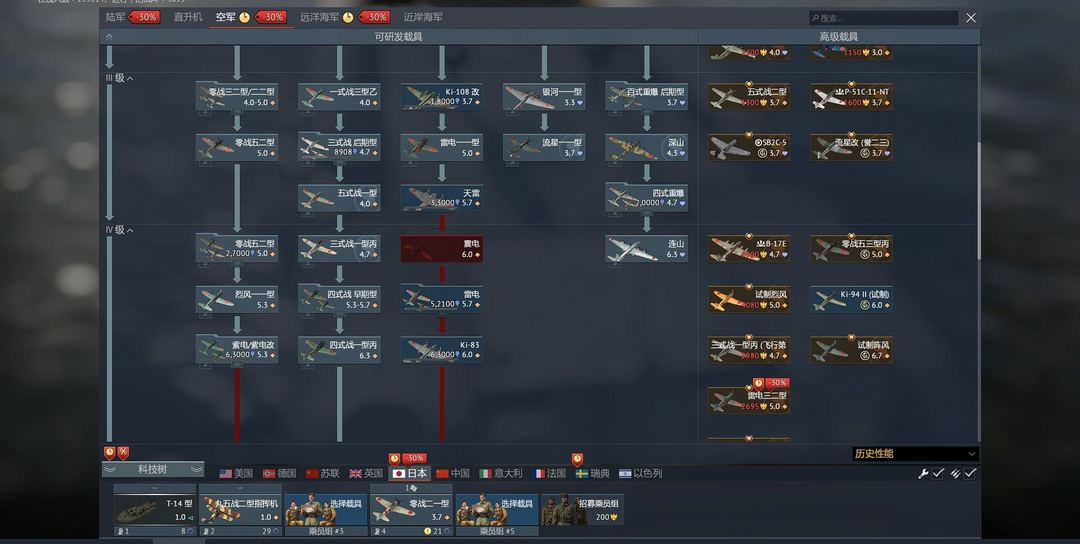Select the 震电 aircraft tile
The height and width of the screenshot is (544, 1080).
[x=442, y=249]
